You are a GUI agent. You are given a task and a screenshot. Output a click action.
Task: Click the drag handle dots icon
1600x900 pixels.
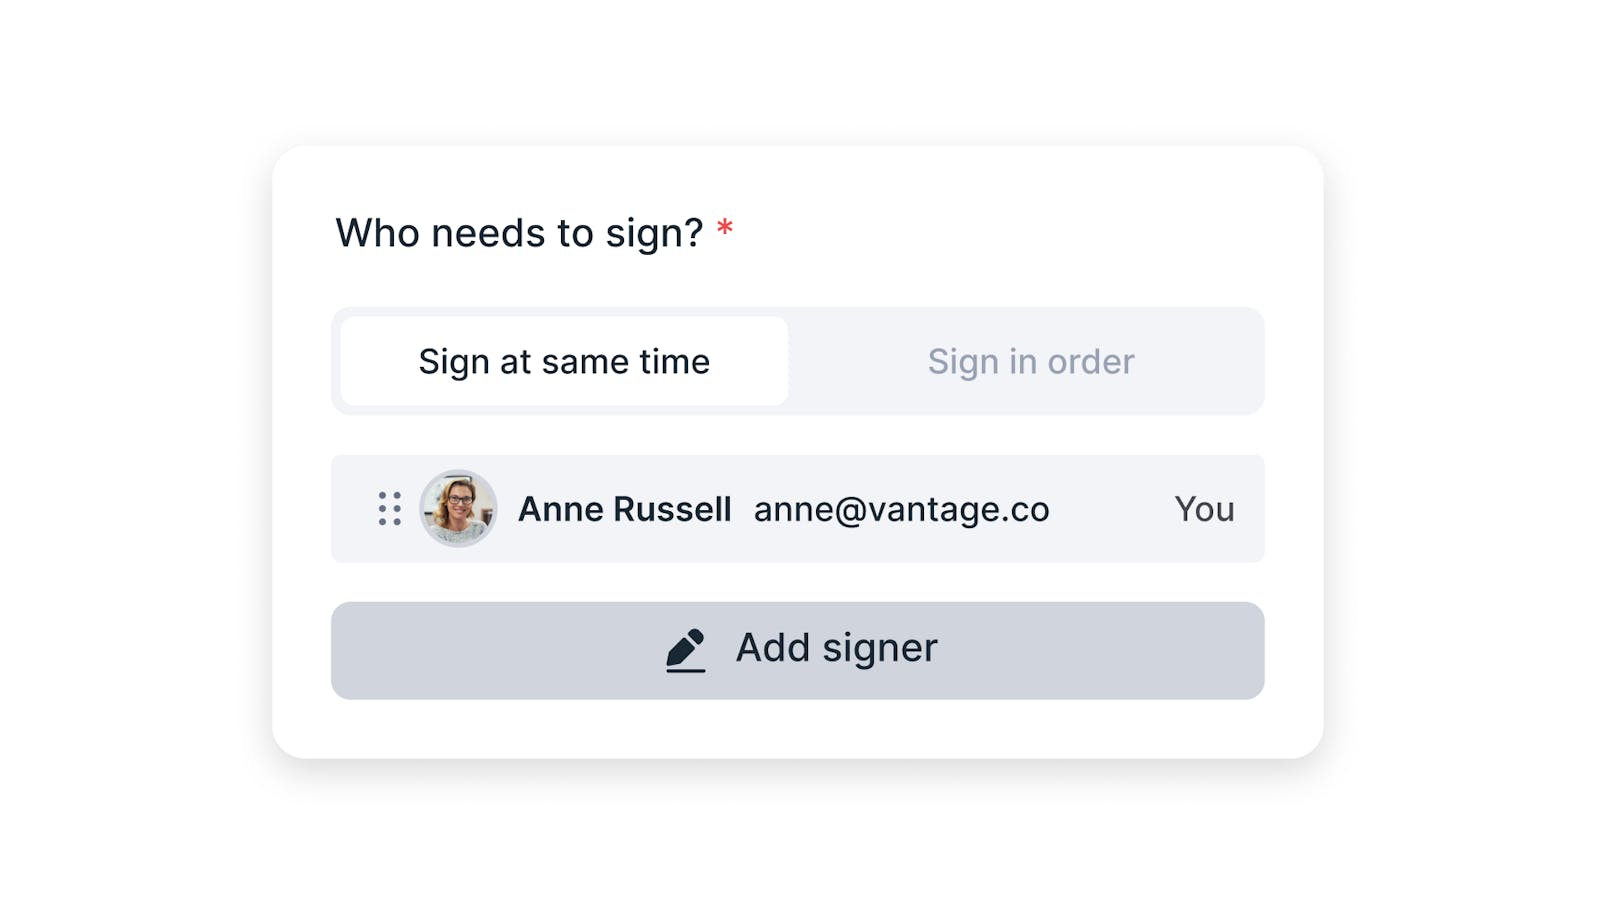pos(390,509)
